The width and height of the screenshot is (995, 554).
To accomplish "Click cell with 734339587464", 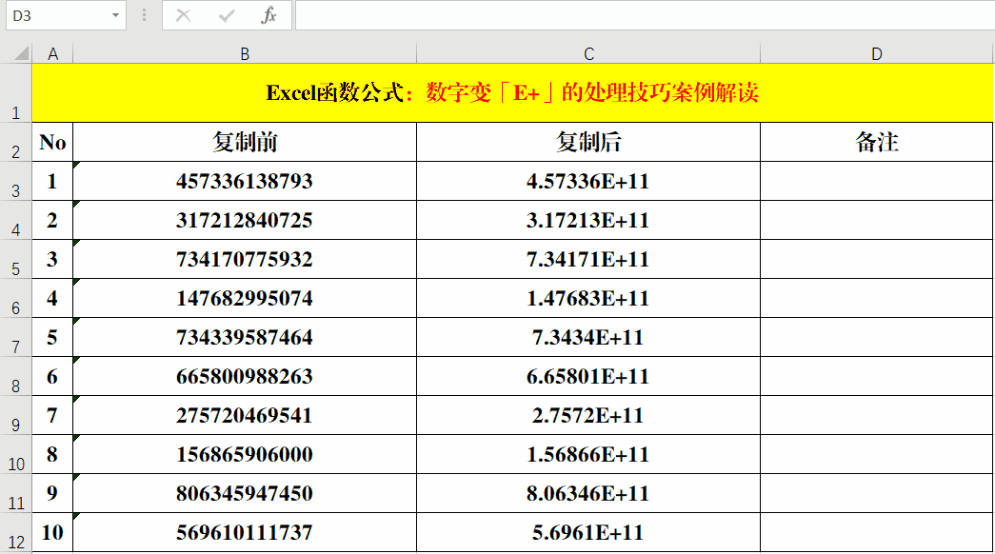I will point(245,337).
